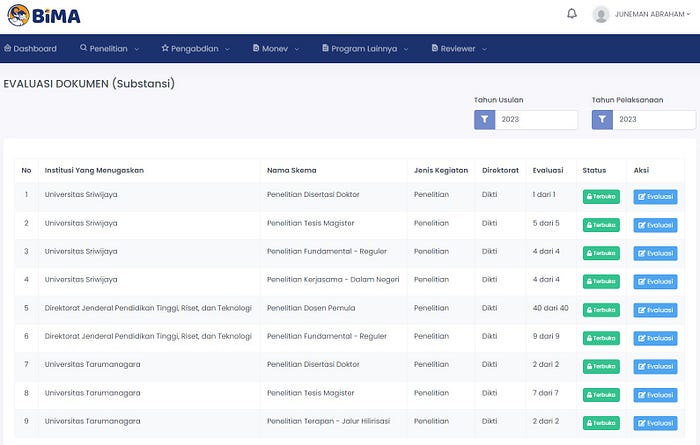Click Evaluasi for Penelitian Disertasi Doktor Sriwijaya
The height and width of the screenshot is (445, 700).
(655, 197)
